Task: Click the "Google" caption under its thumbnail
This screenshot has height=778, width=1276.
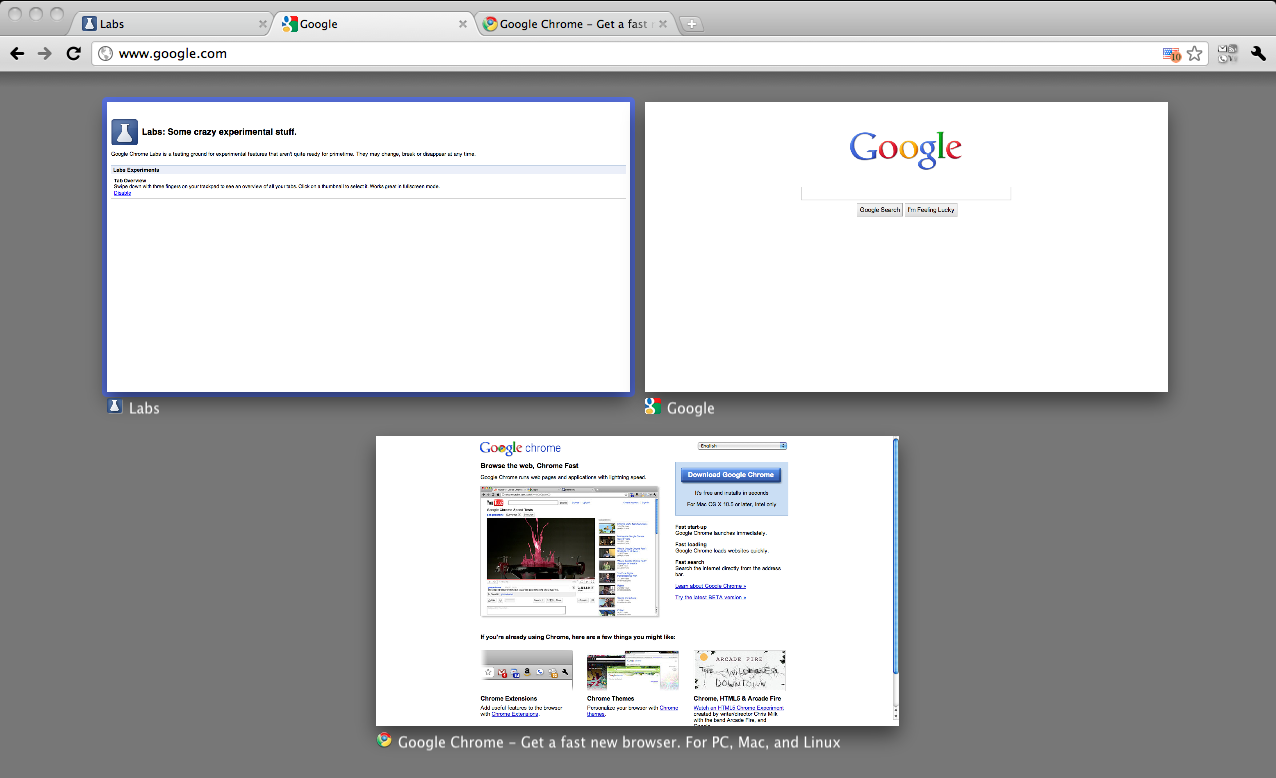Action: coord(691,408)
